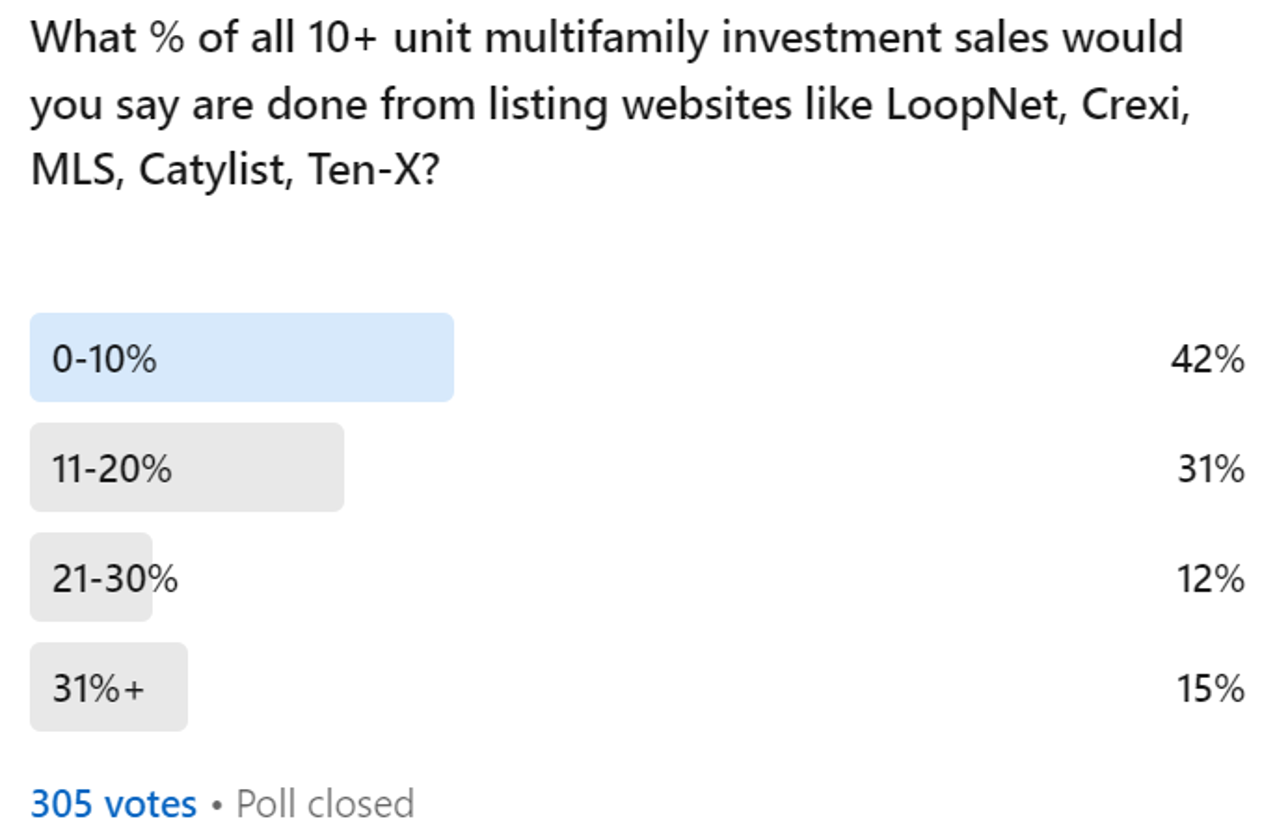
Task: Select the 31%+ poll result bar
Action: pos(109,688)
